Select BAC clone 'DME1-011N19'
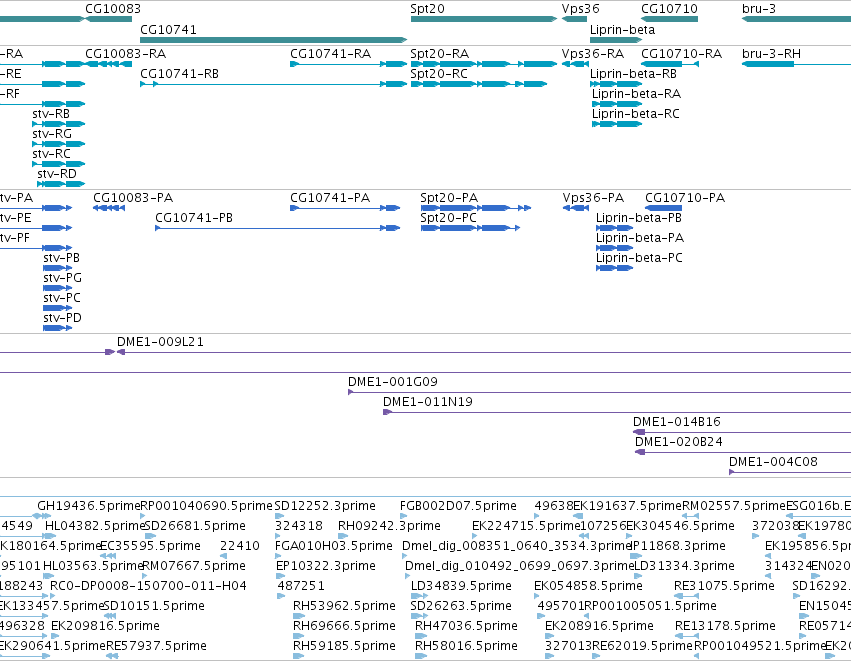The height and width of the screenshot is (661, 851). pos(428,403)
